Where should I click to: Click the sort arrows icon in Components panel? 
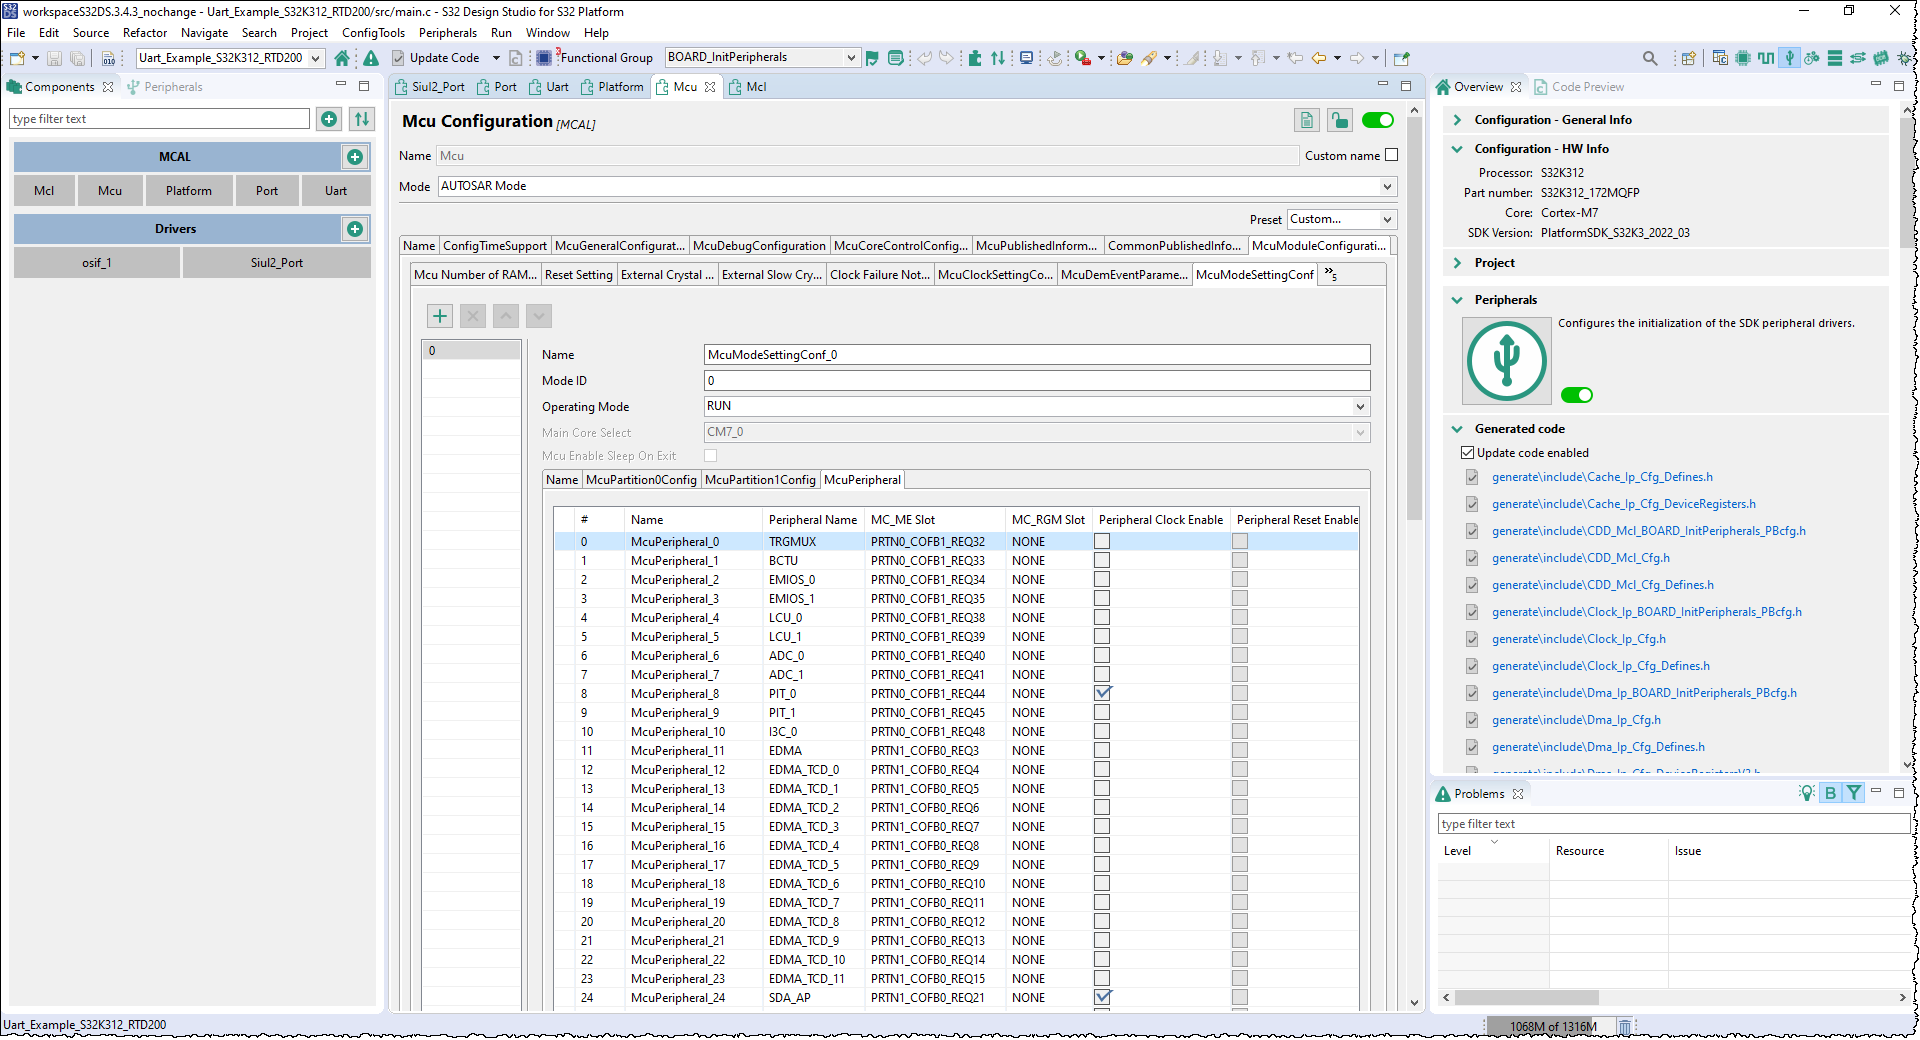coord(362,119)
